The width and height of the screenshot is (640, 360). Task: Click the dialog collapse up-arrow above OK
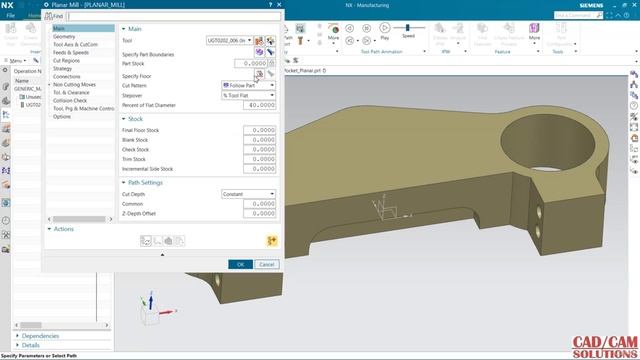pos(162,254)
